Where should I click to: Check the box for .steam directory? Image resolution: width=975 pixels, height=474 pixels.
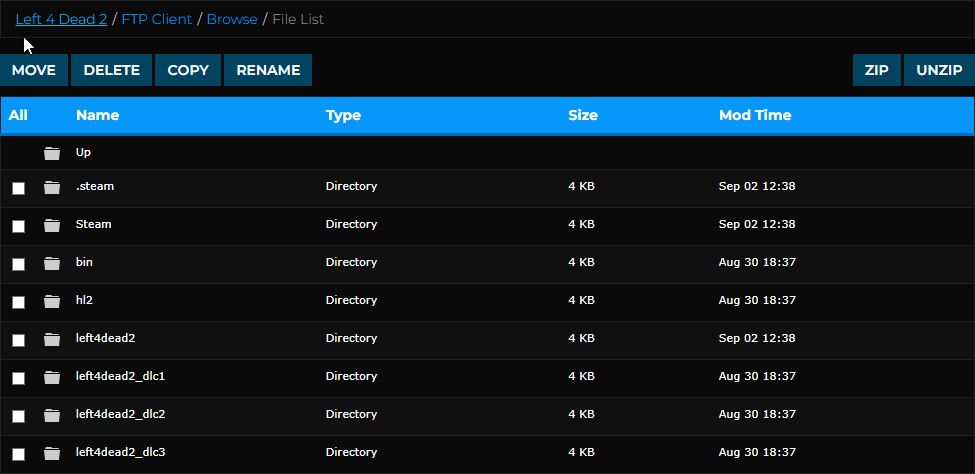pyautogui.click(x=18, y=188)
